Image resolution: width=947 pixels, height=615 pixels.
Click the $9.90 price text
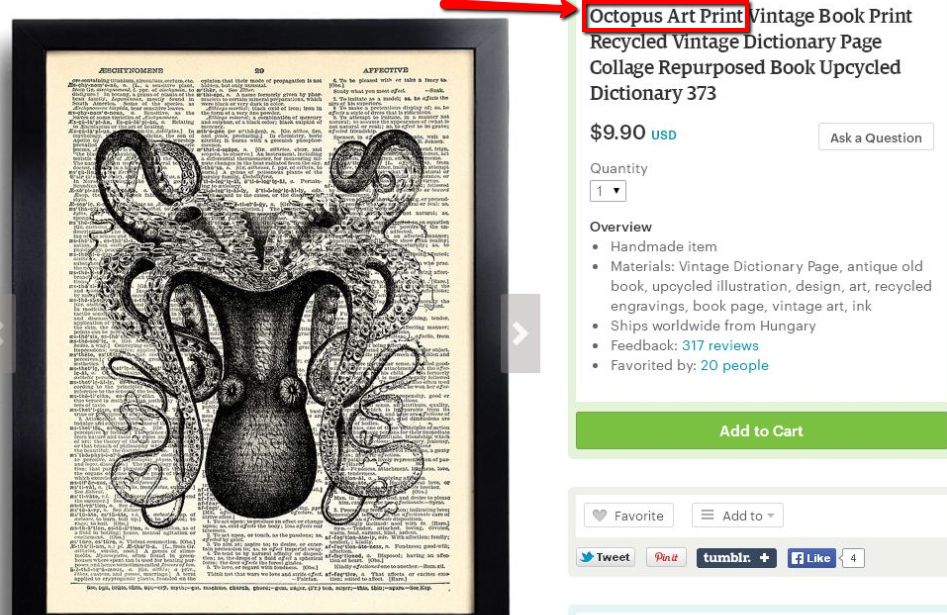[x=618, y=132]
